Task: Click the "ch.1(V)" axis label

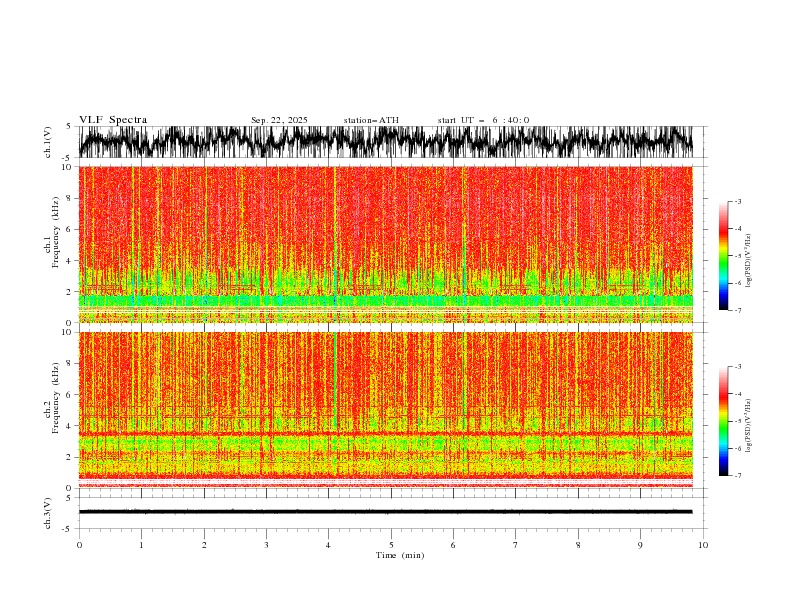Action: pyautogui.click(x=48, y=142)
